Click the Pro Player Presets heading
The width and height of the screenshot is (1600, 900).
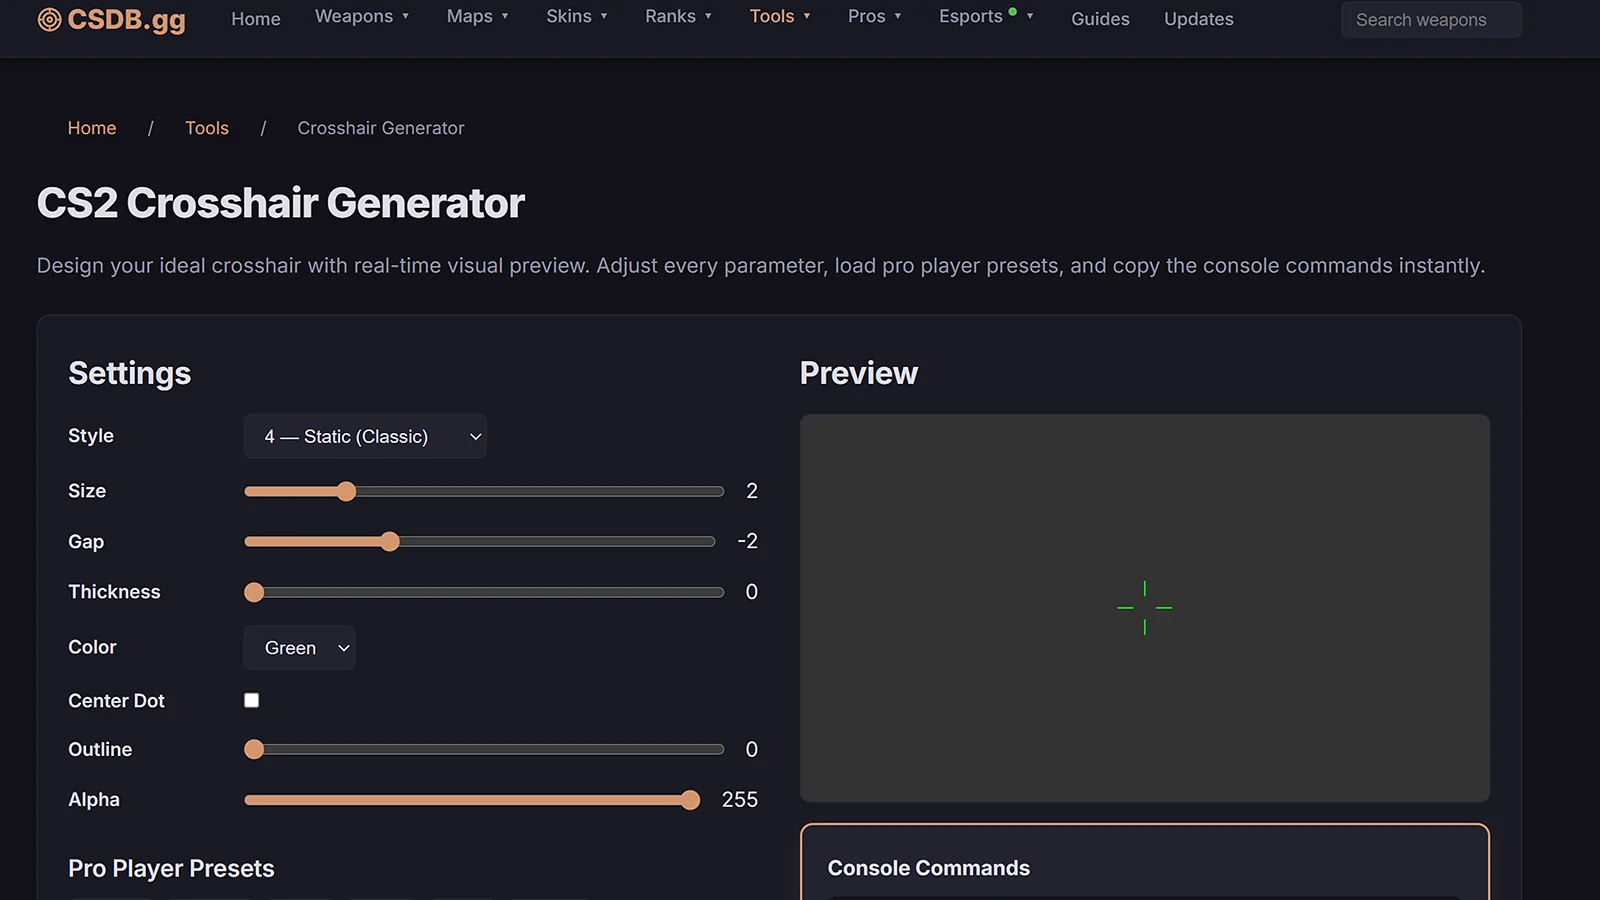171,868
